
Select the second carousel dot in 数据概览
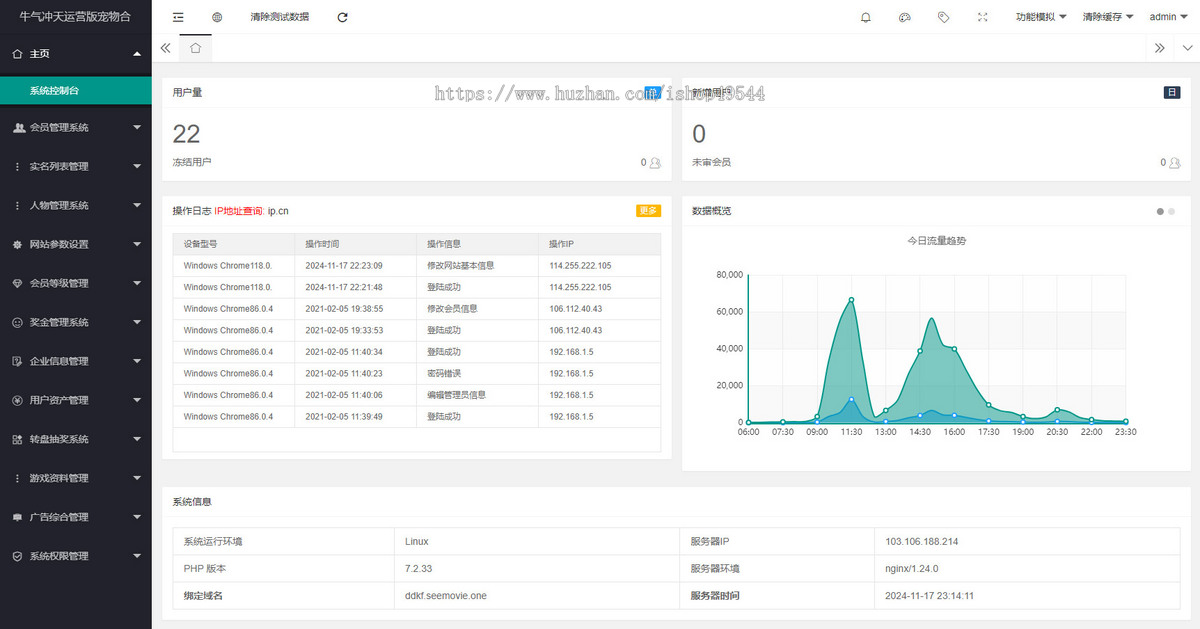point(1171,211)
